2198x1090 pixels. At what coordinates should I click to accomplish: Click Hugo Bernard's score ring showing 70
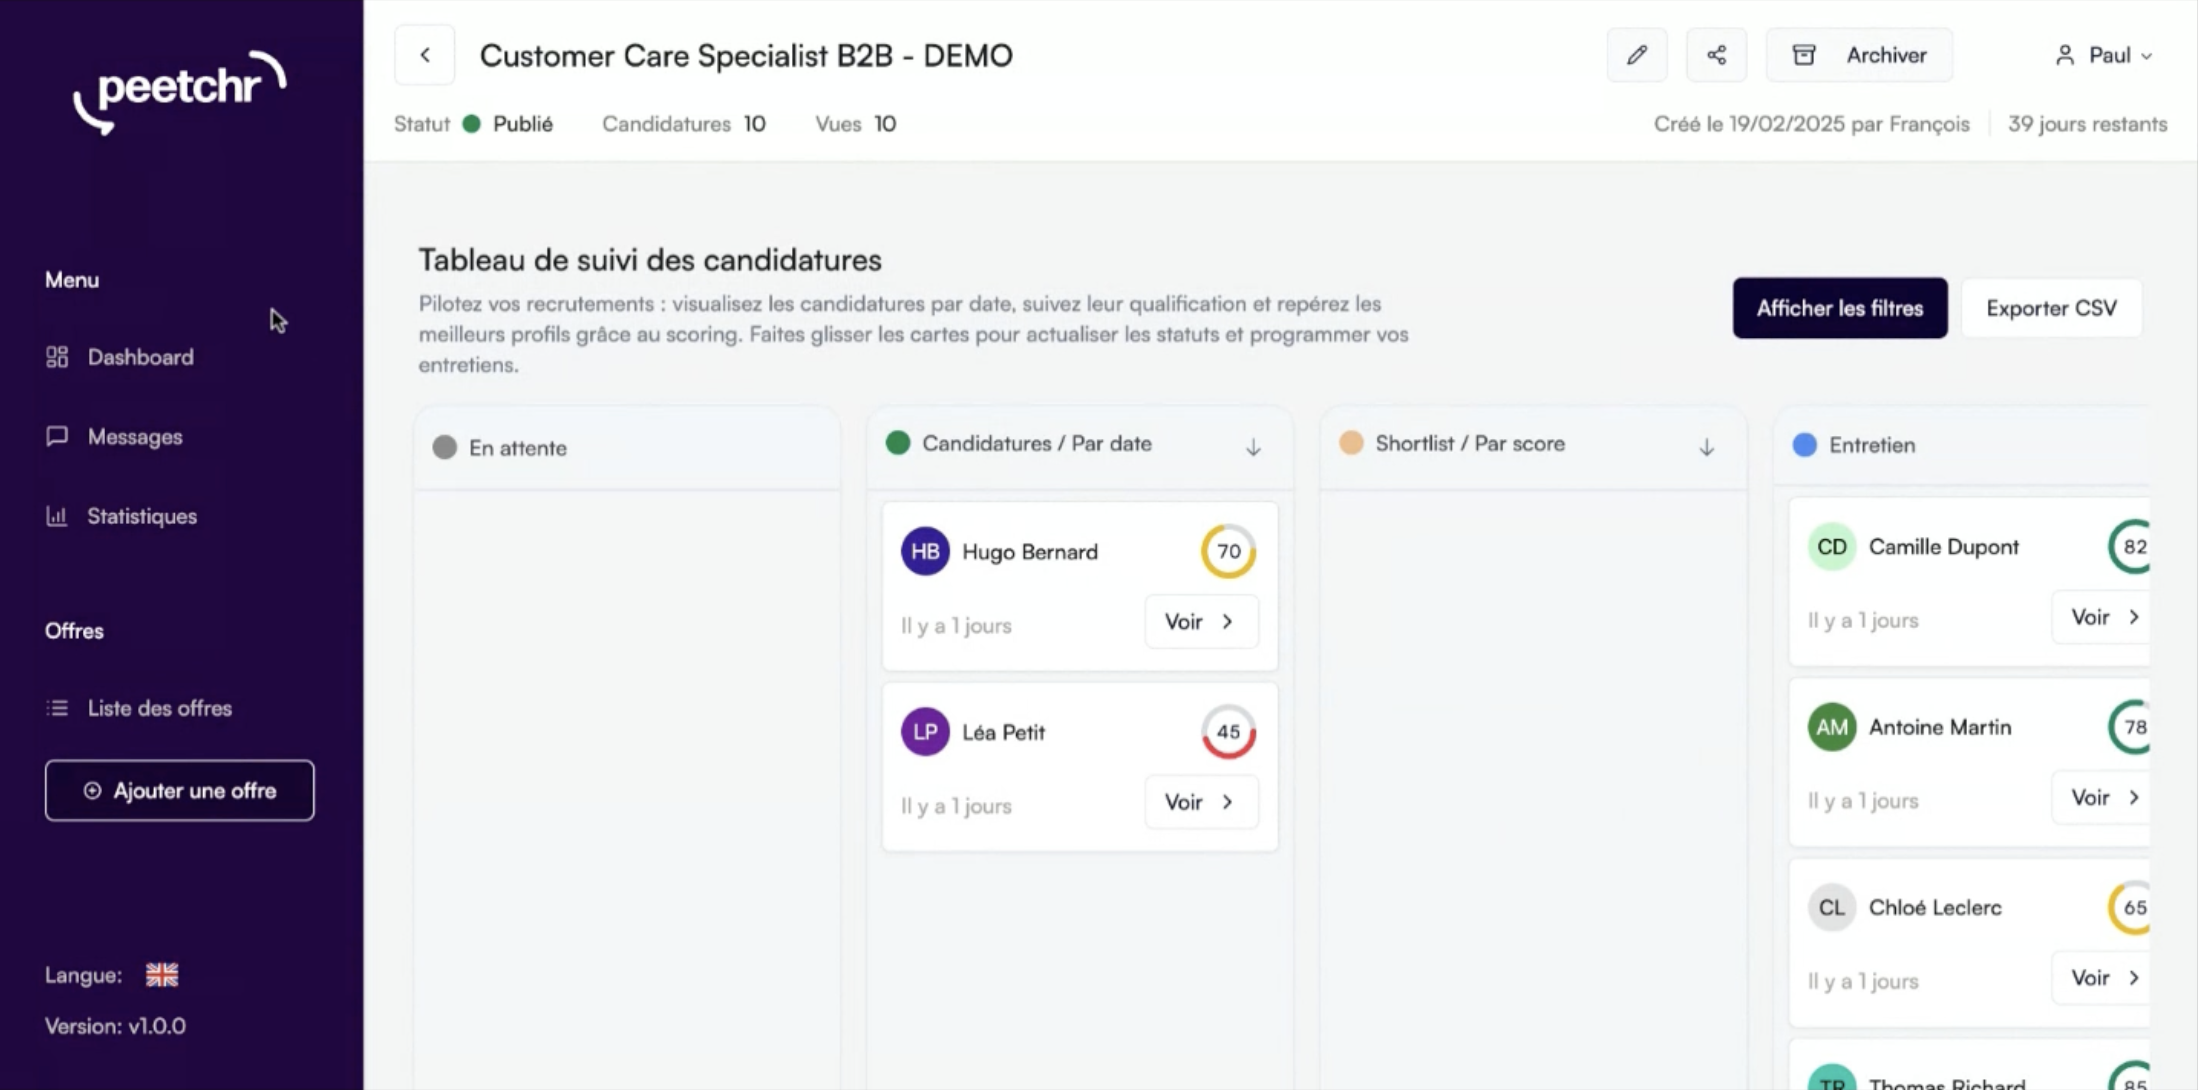click(1228, 551)
